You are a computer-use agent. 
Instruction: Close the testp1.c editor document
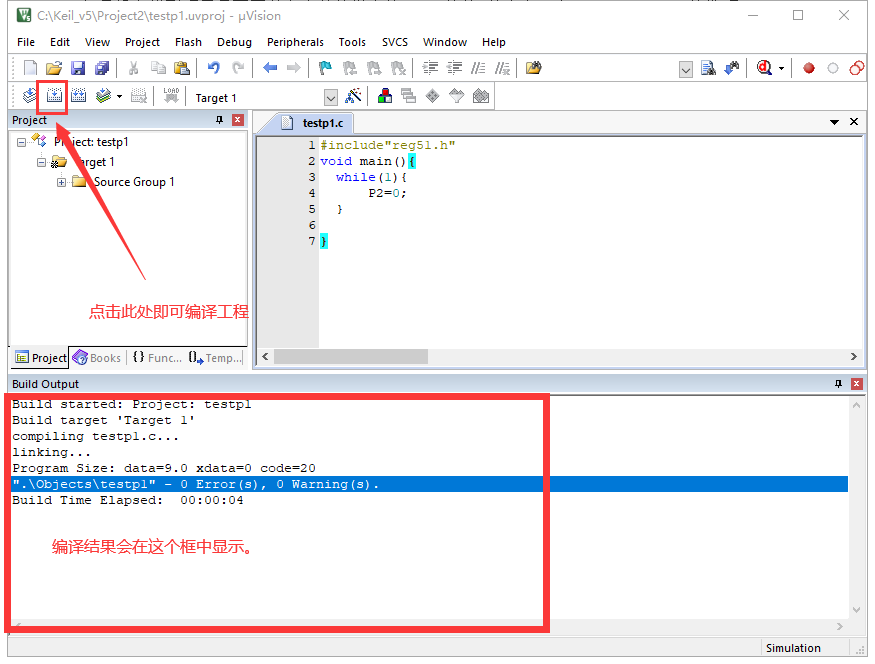pos(854,122)
